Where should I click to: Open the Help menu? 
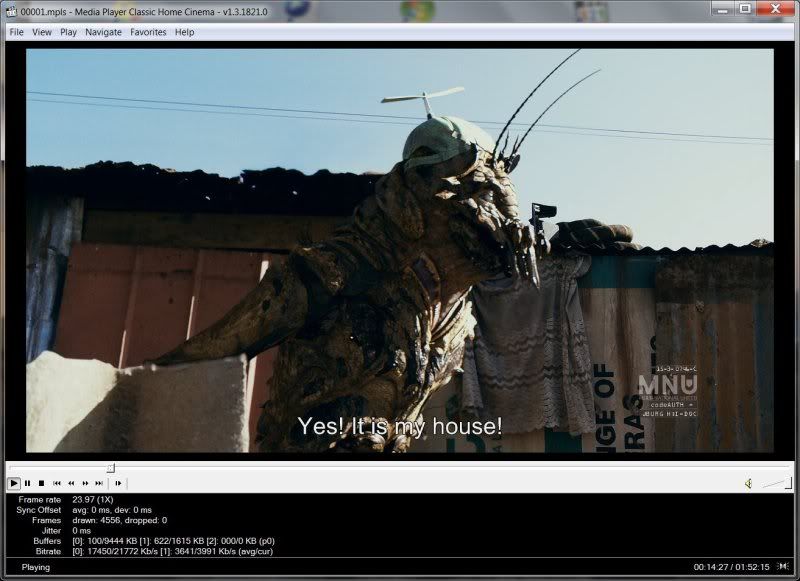click(185, 32)
